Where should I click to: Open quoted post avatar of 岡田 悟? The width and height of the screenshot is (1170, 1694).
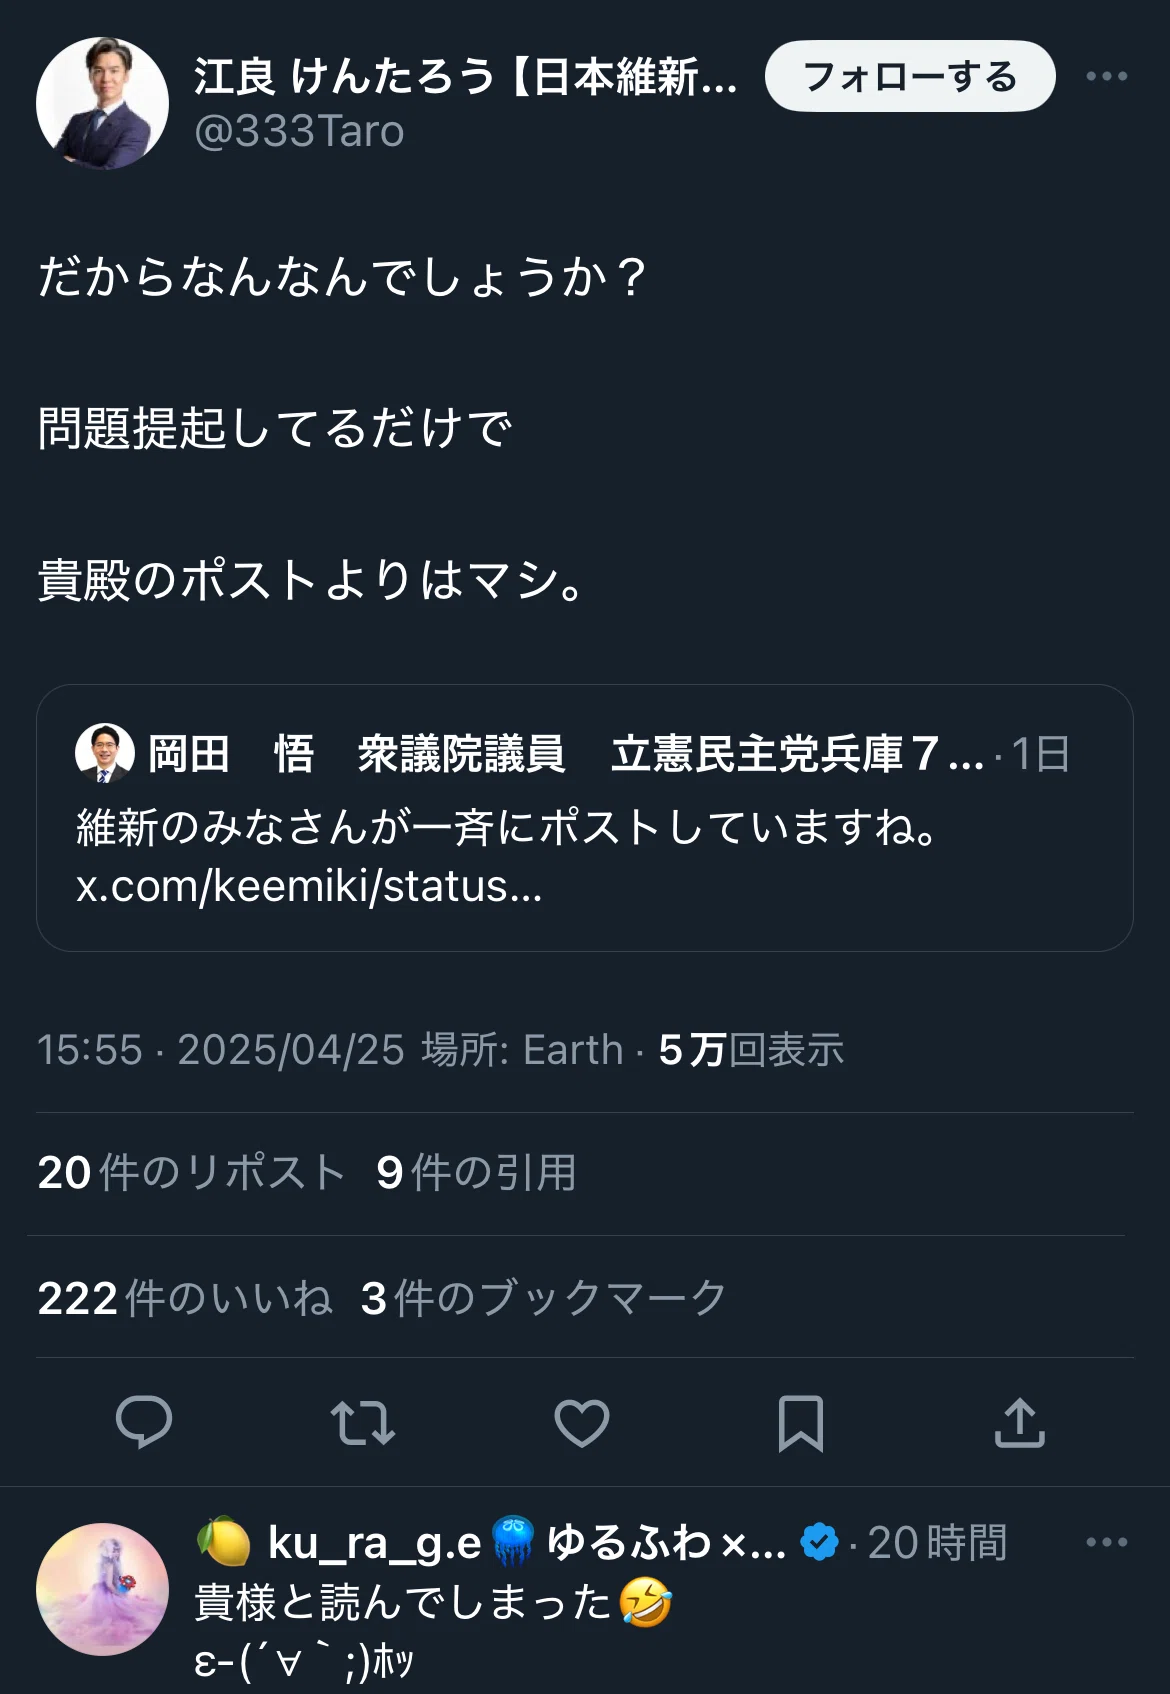[x=105, y=753]
